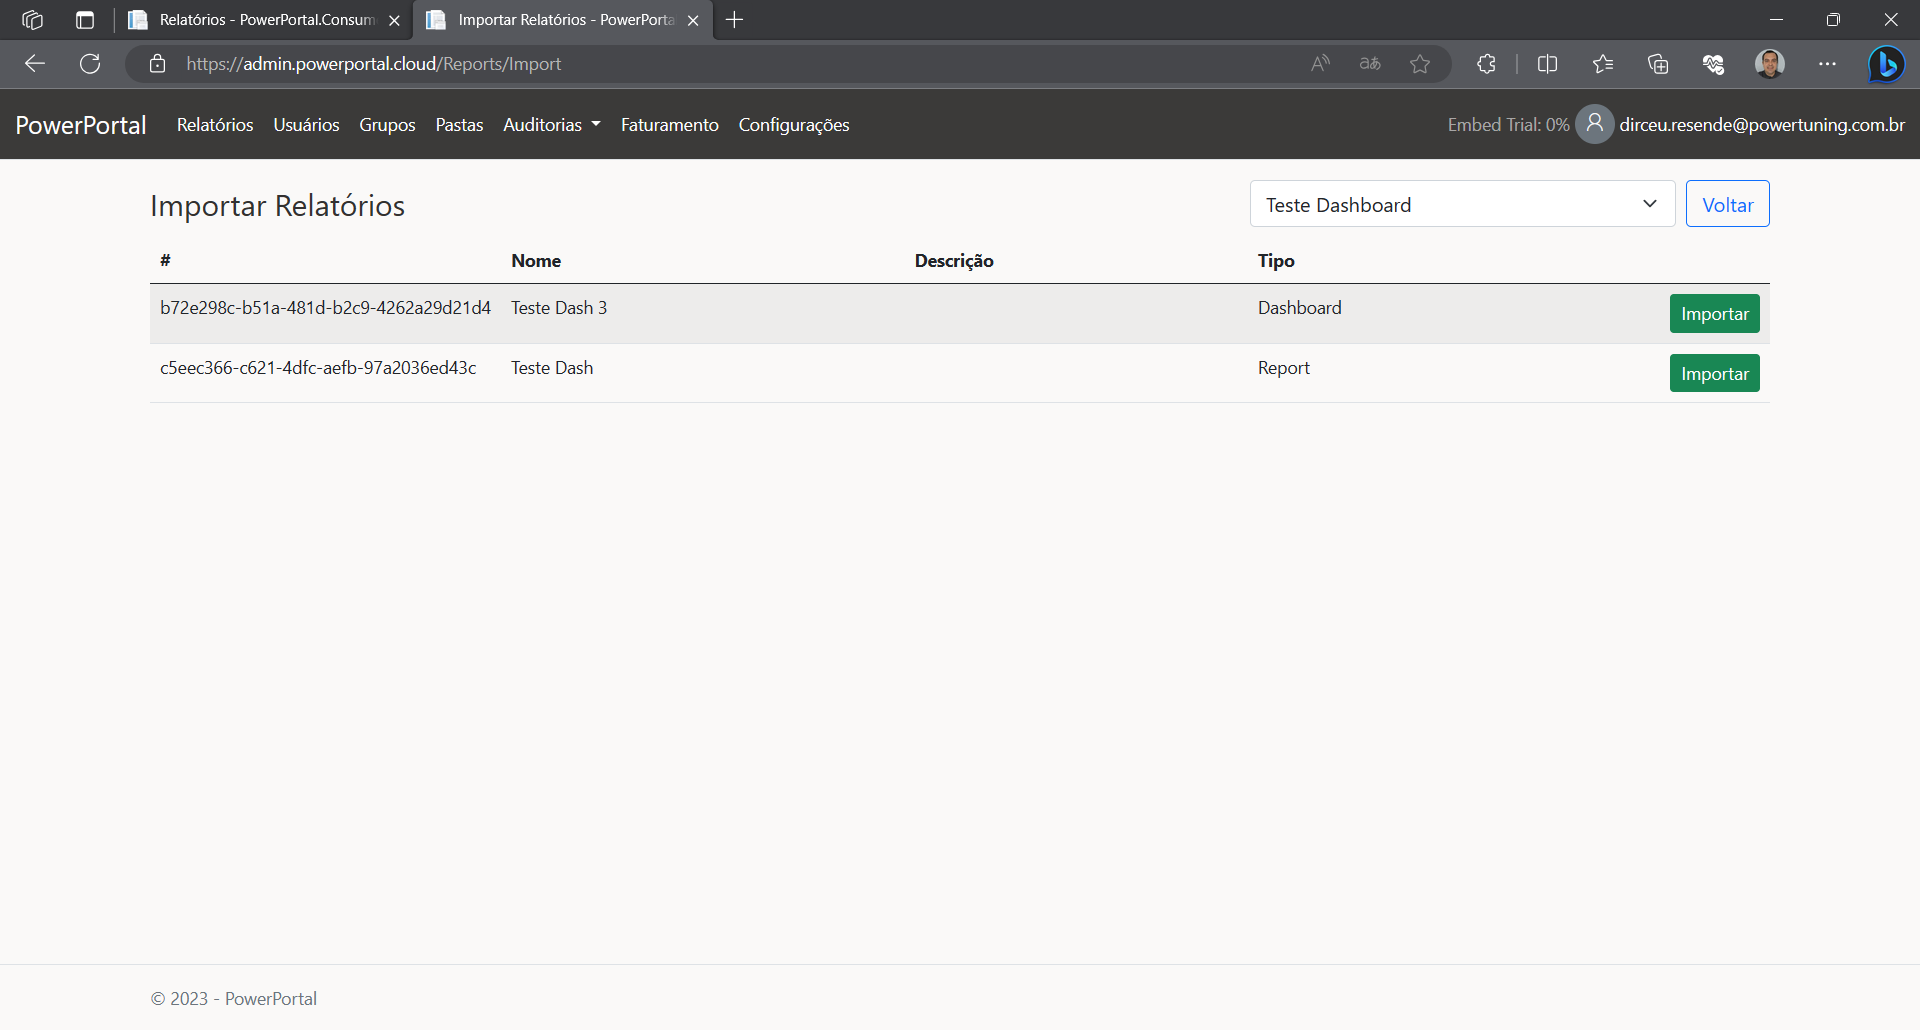
Task: Import the Teste Dash report
Action: tap(1714, 374)
